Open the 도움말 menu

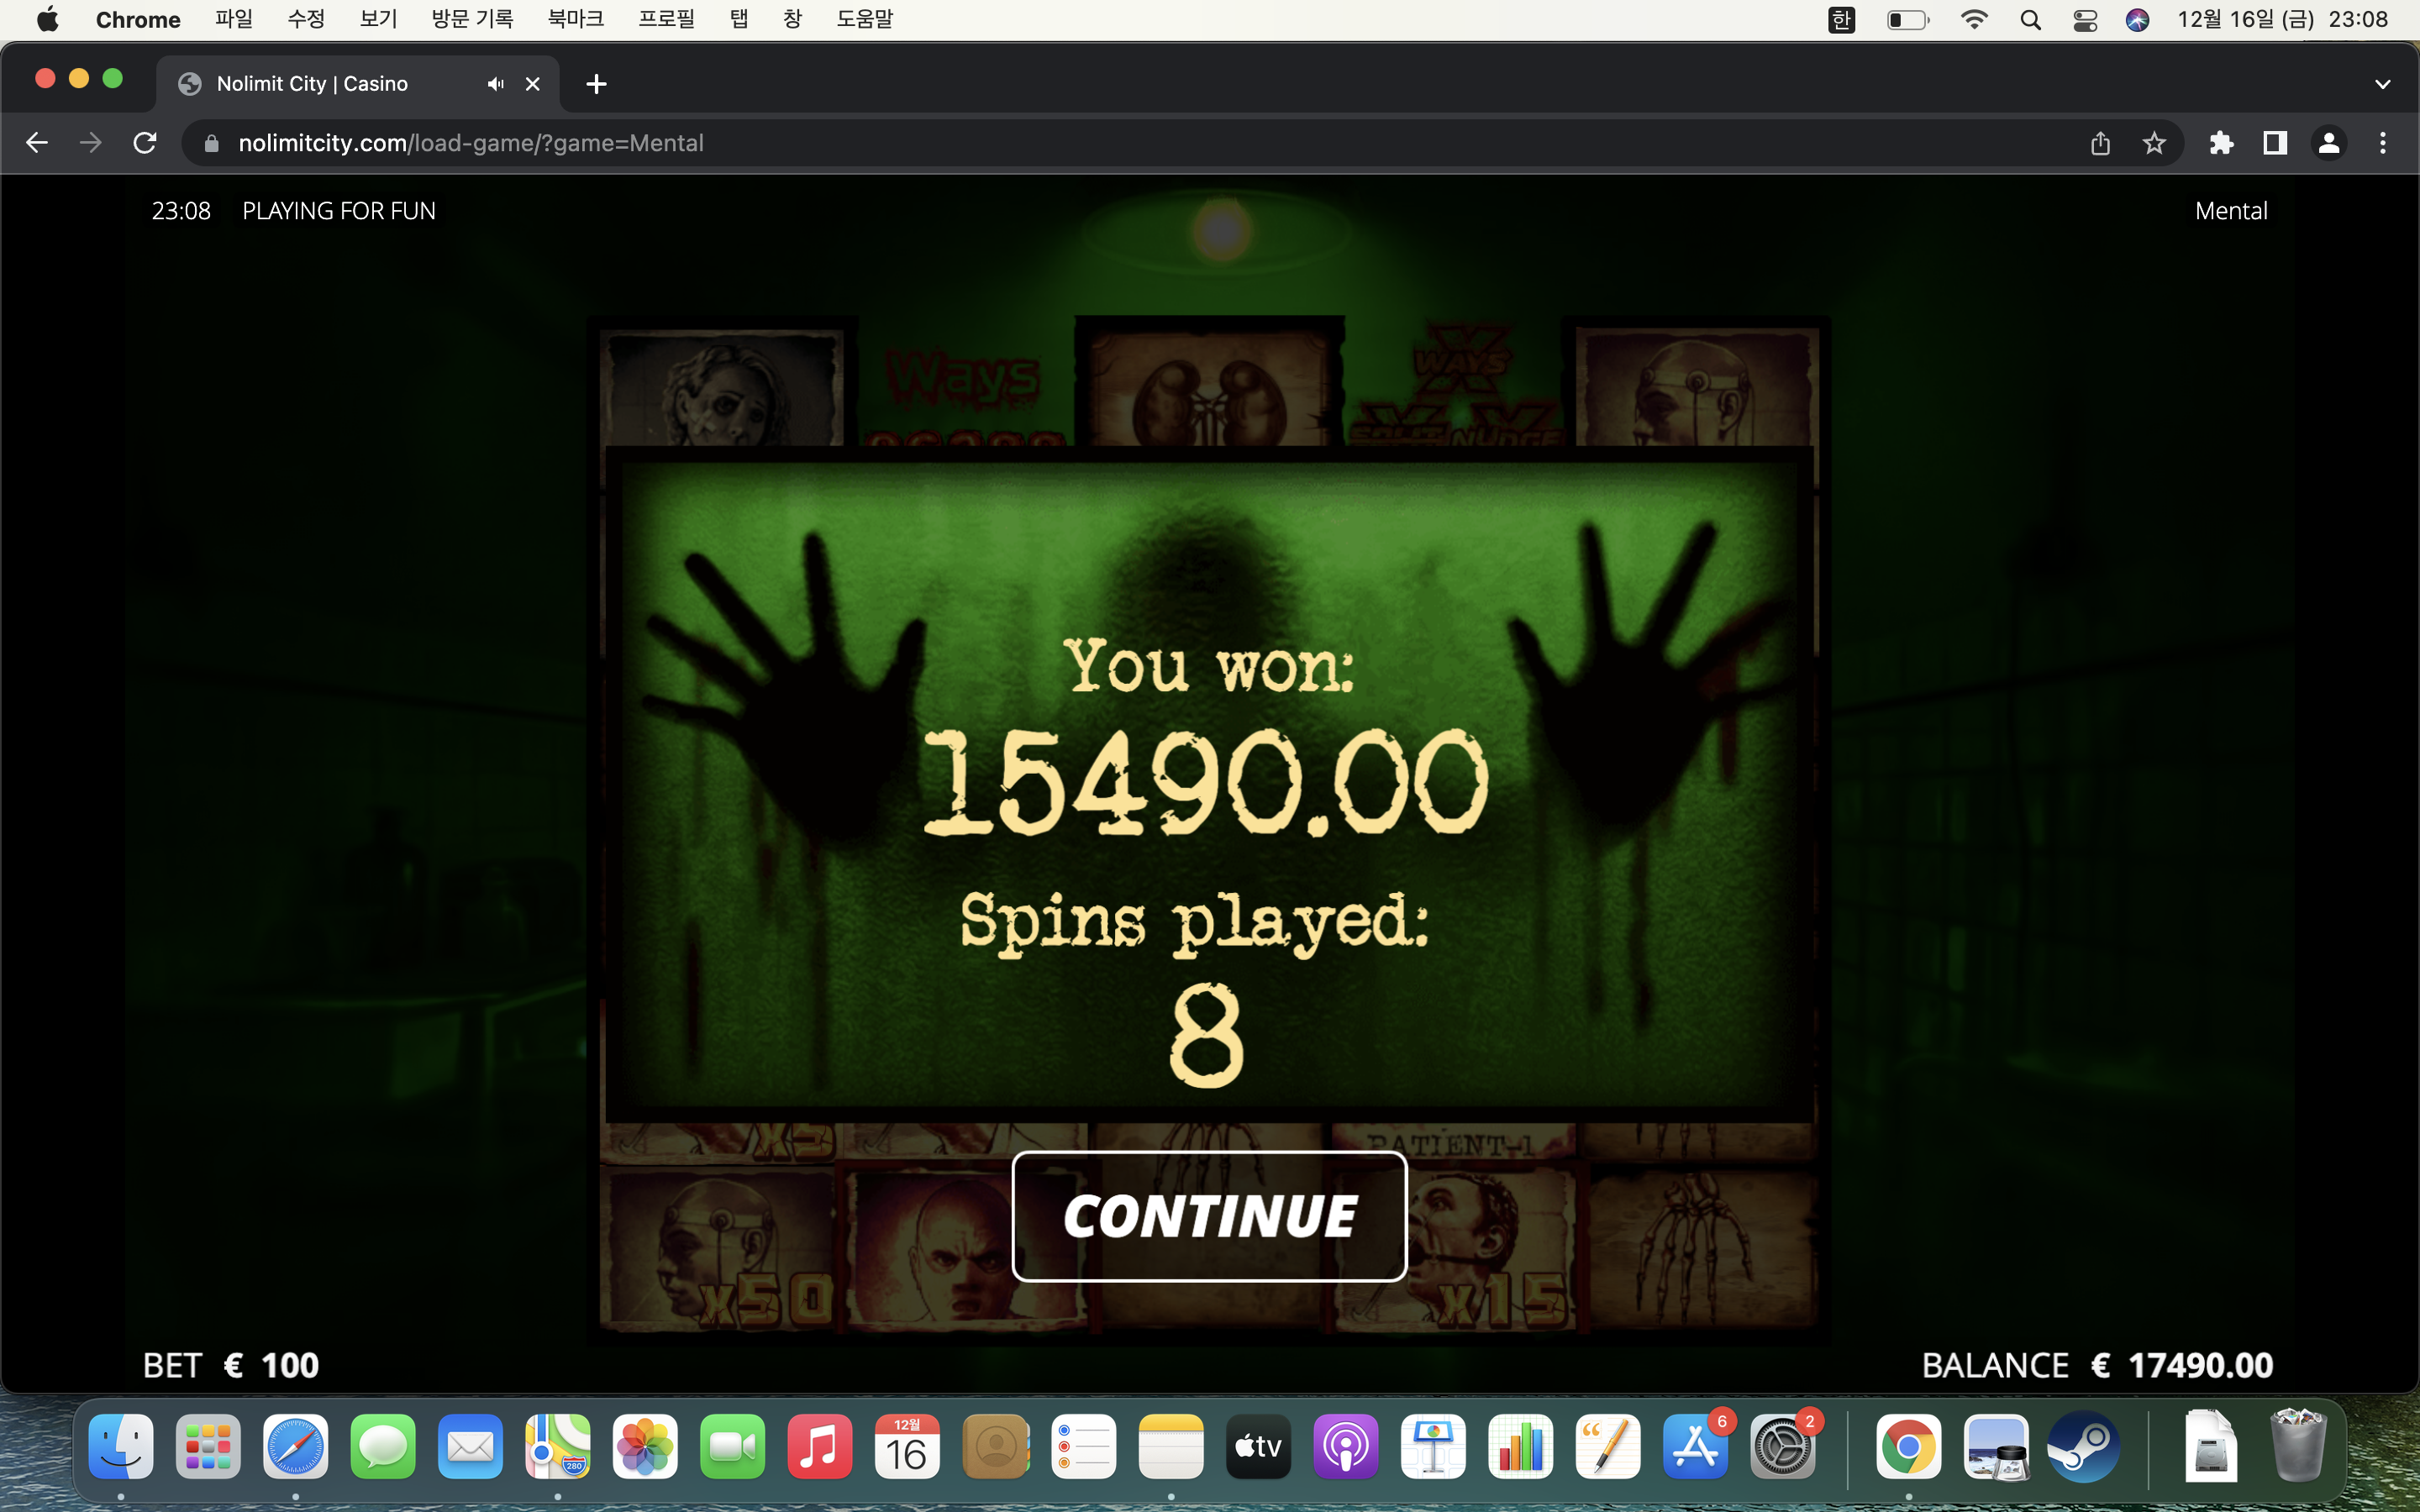pos(865,19)
